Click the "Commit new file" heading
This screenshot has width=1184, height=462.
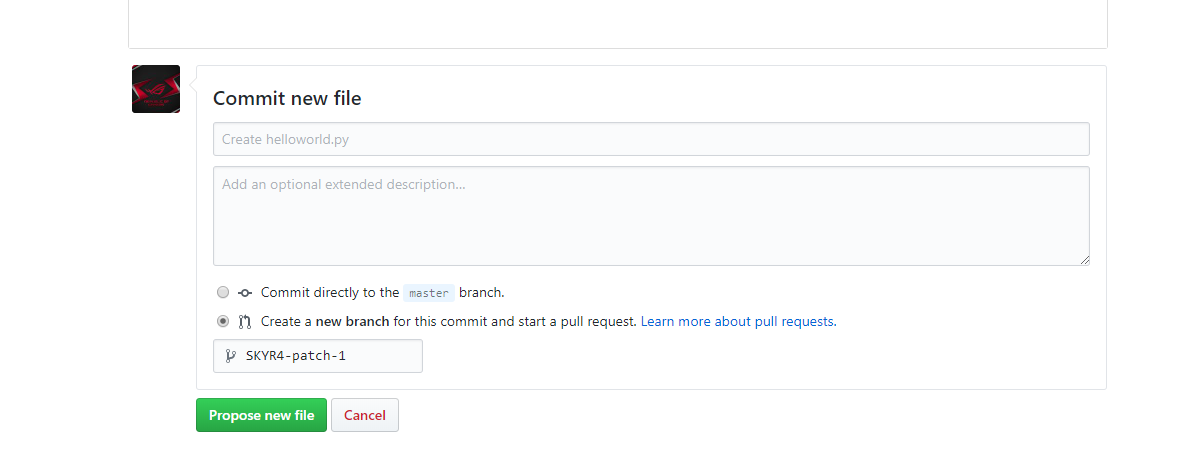287,98
